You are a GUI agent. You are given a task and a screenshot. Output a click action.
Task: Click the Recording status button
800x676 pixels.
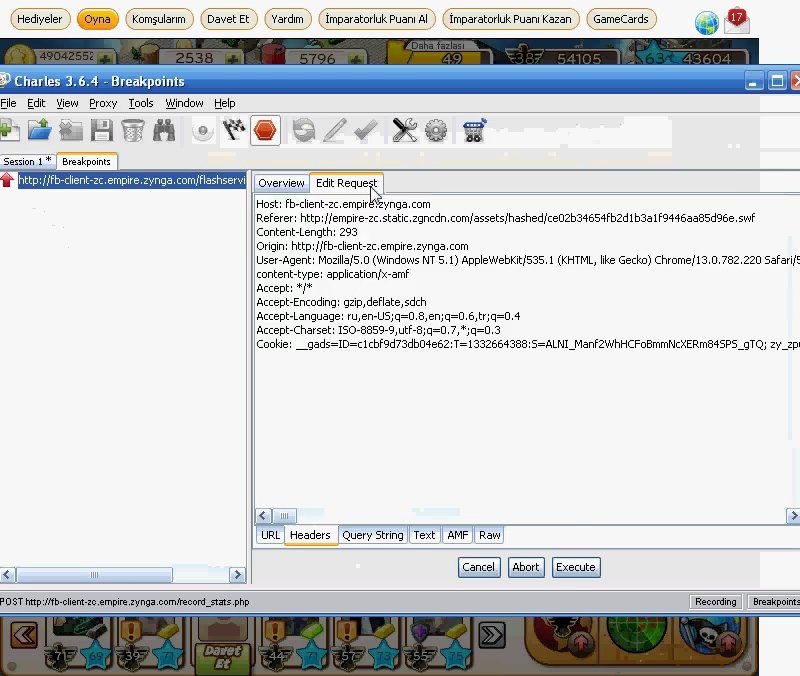tap(715, 602)
